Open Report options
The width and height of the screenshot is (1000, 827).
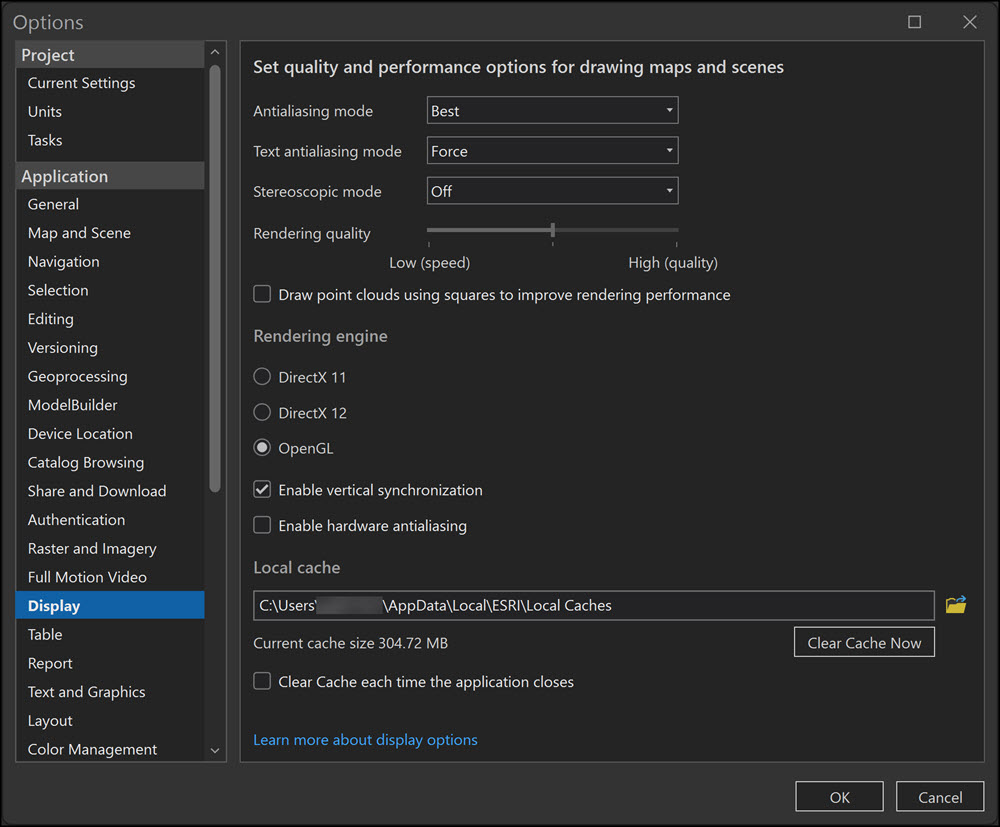(50, 663)
